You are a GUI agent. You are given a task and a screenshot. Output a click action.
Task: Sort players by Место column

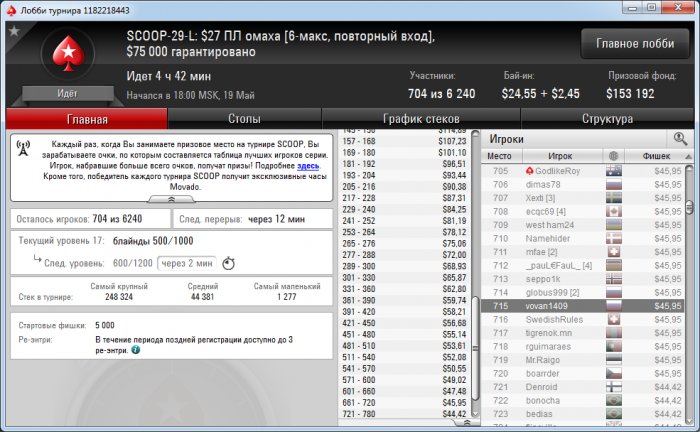tap(499, 156)
